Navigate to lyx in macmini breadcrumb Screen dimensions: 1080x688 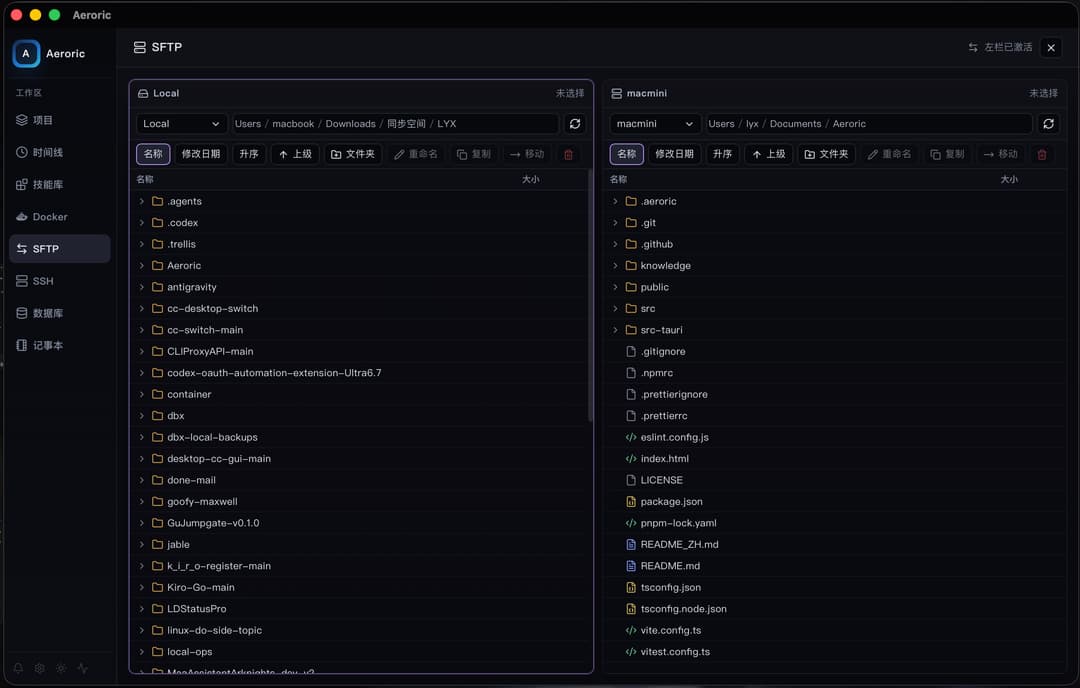click(752, 124)
